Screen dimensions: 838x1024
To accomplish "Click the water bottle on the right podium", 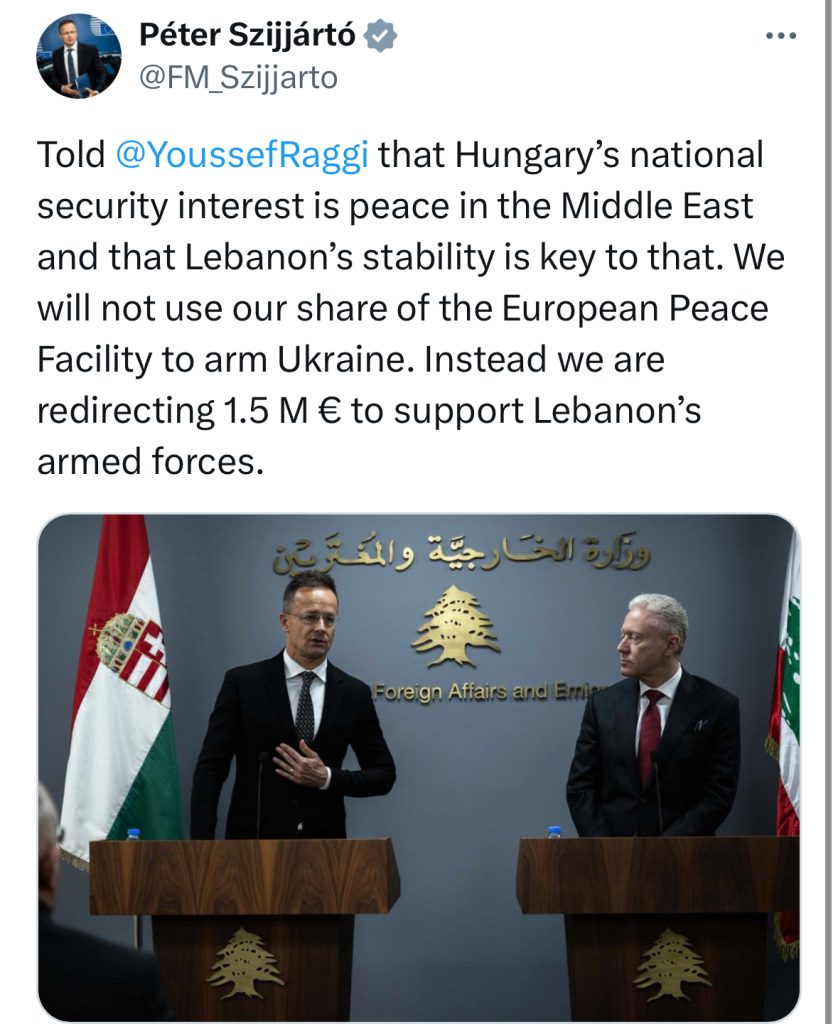I will [x=555, y=832].
